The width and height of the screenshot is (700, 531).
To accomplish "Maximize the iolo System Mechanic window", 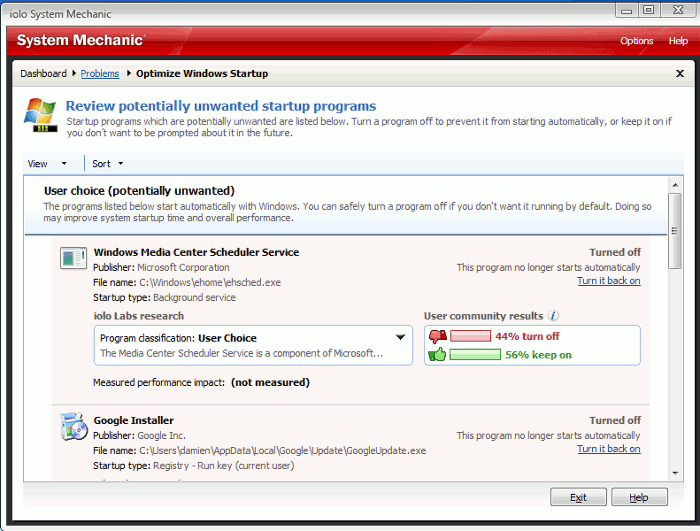I will (x=649, y=10).
